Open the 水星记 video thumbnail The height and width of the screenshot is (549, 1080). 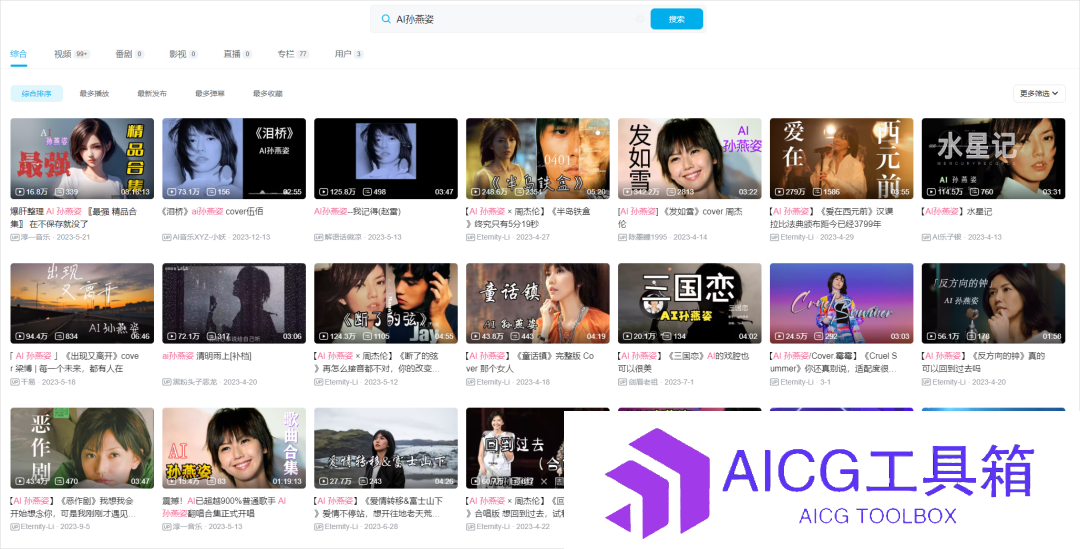point(993,158)
